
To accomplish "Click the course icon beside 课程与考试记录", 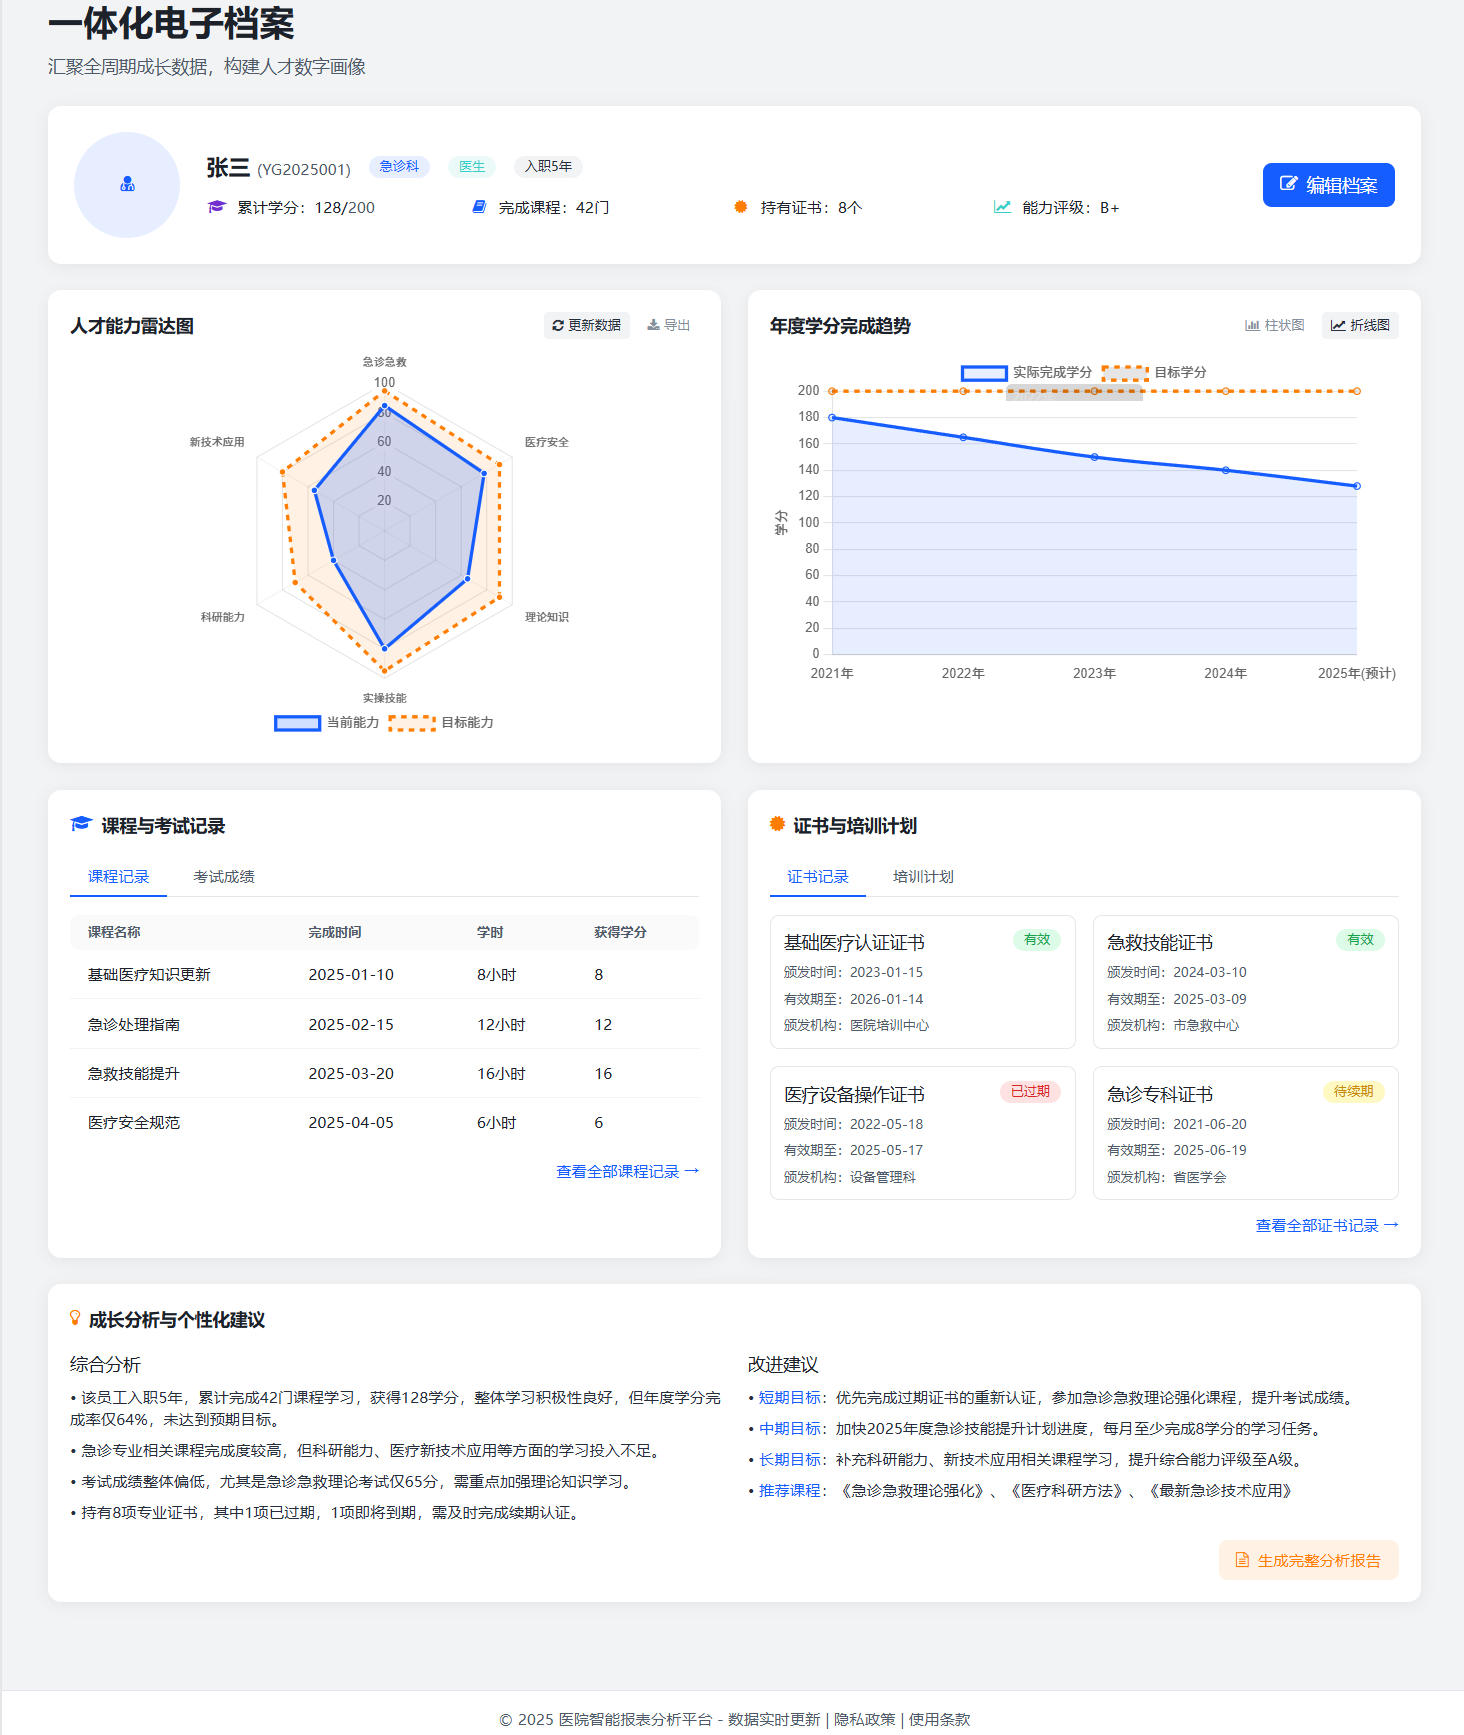I will (x=81, y=824).
